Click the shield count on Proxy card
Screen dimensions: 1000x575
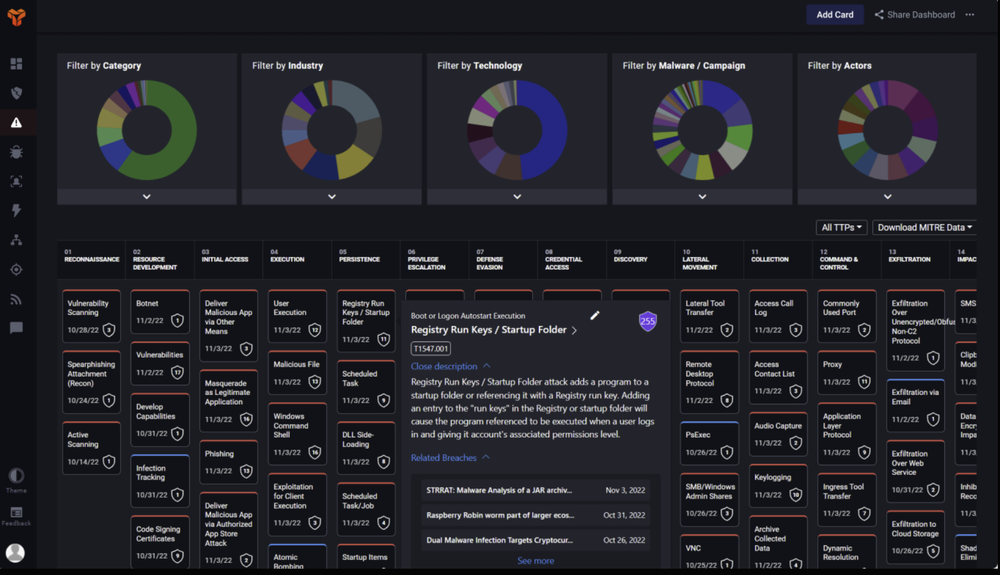(864, 382)
